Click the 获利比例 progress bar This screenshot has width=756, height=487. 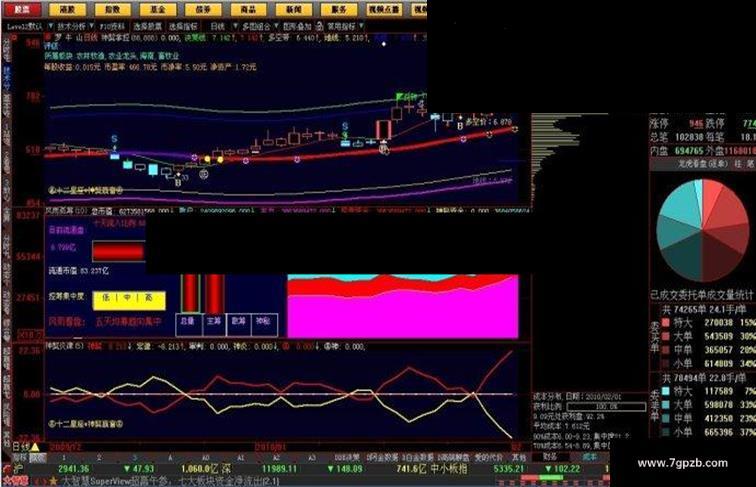[606, 407]
